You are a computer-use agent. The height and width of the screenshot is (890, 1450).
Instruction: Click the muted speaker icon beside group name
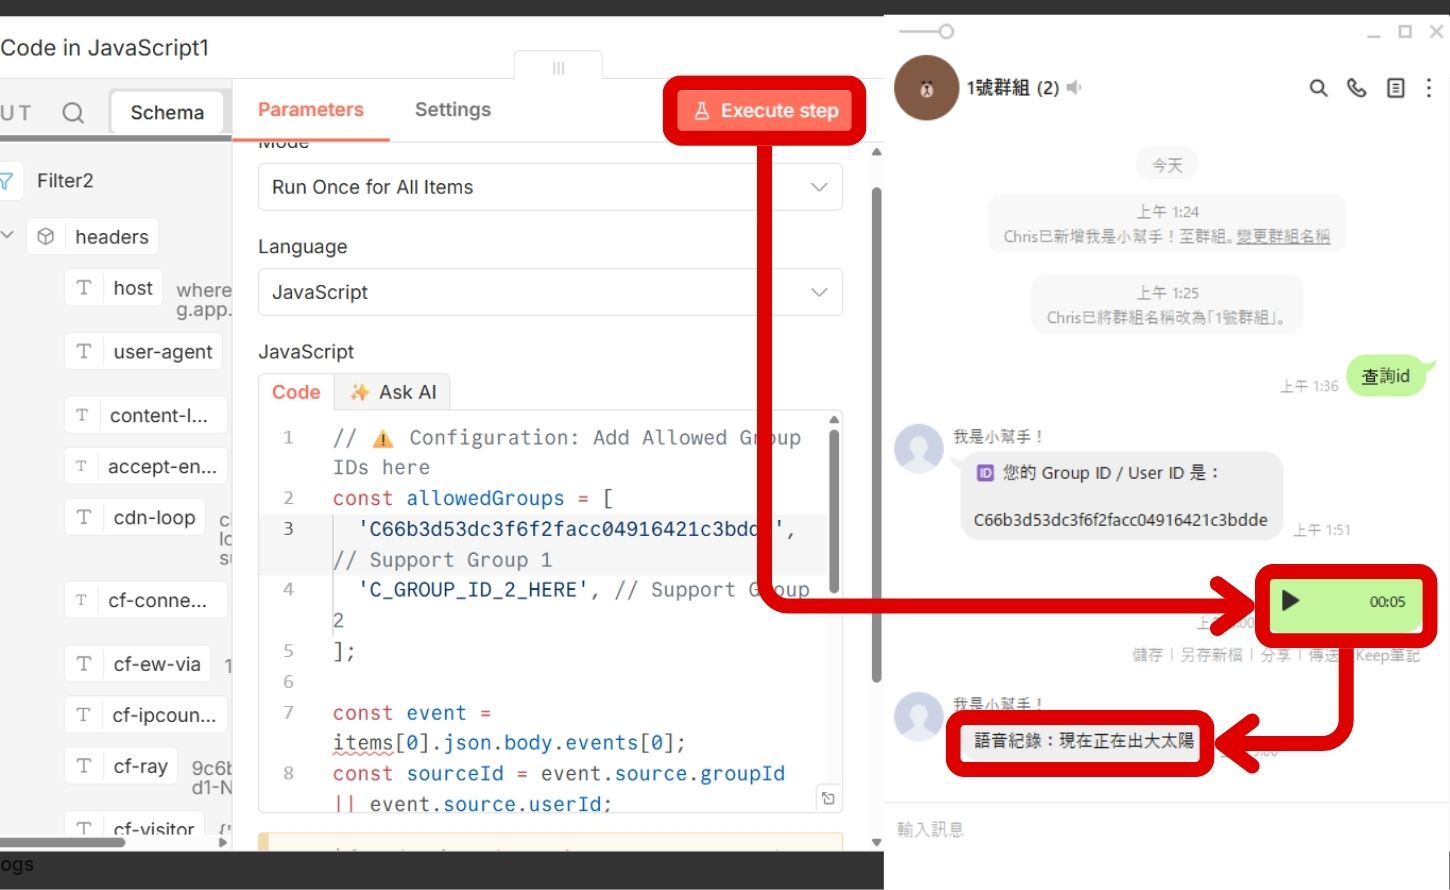[x=1074, y=88]
